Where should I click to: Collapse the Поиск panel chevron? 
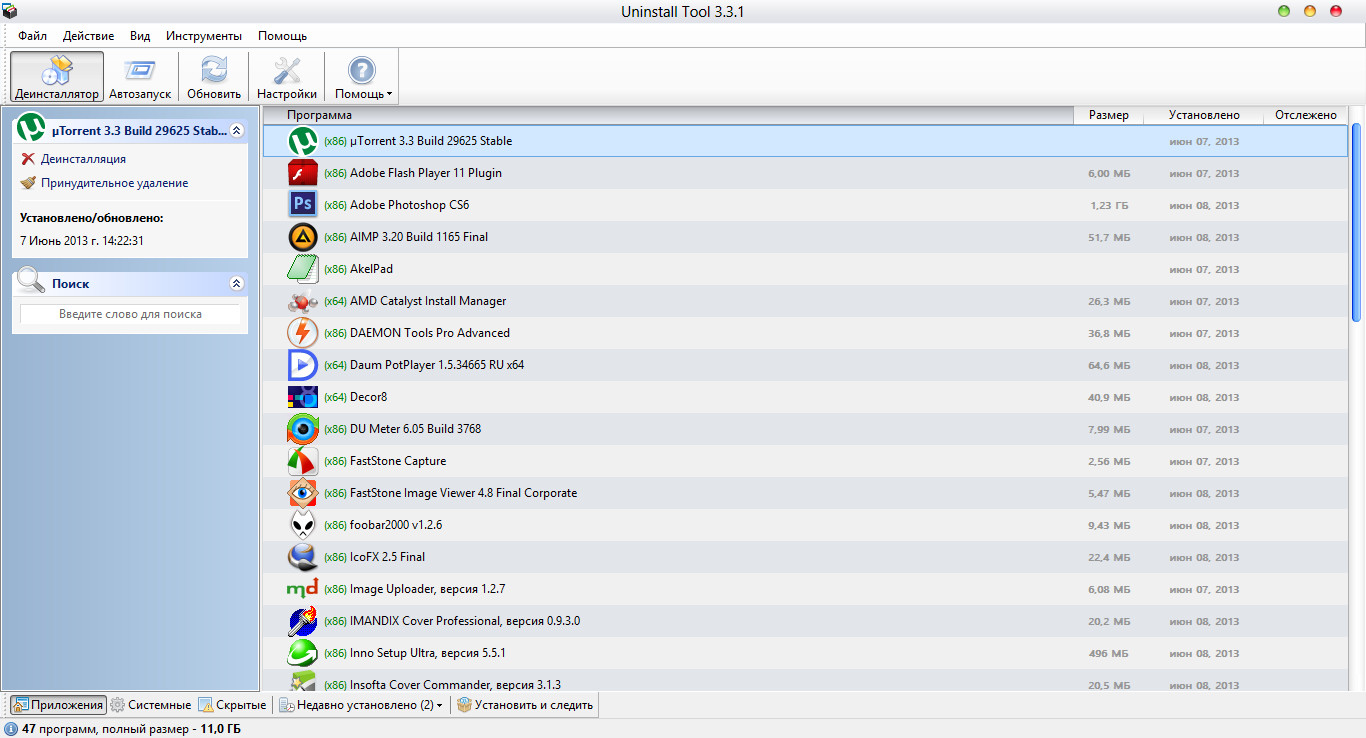pyautogui.click(x=236, y=284)
